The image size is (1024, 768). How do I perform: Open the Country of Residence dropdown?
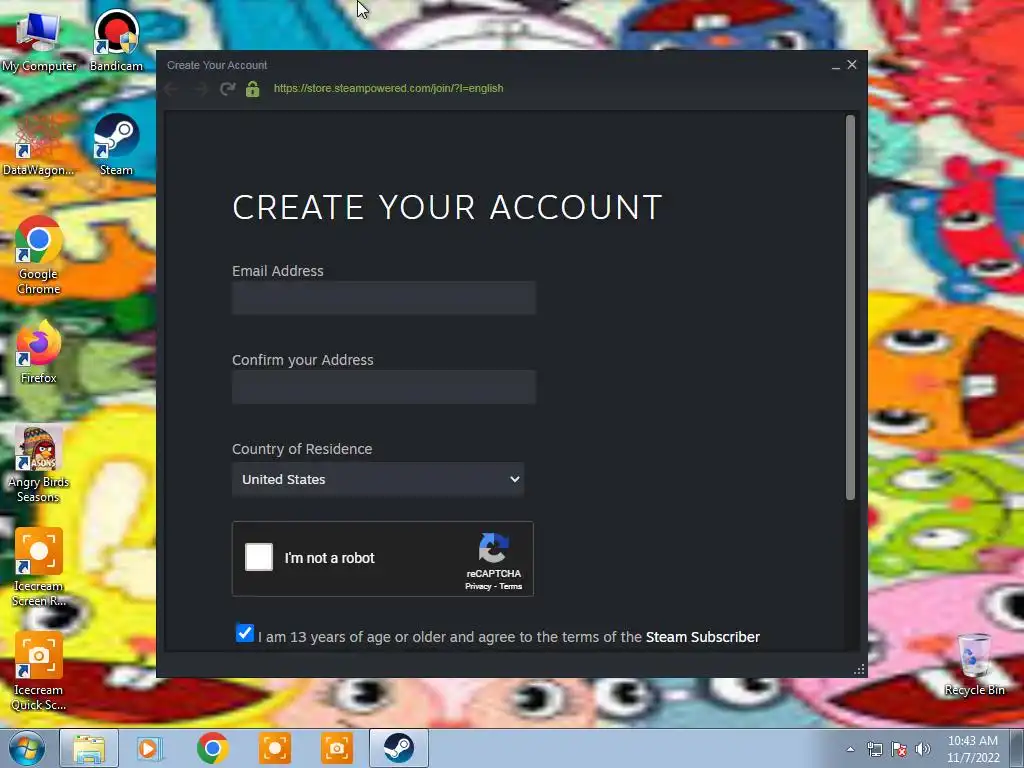click(x=378, y=479)
